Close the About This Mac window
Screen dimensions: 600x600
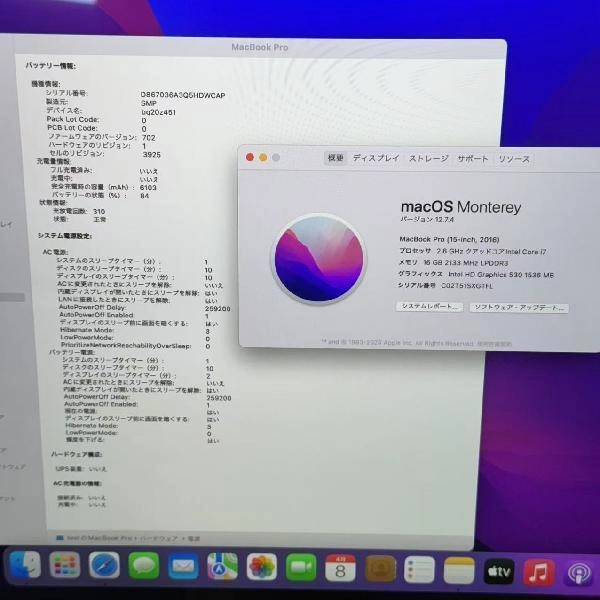click(x=250, y=157)
